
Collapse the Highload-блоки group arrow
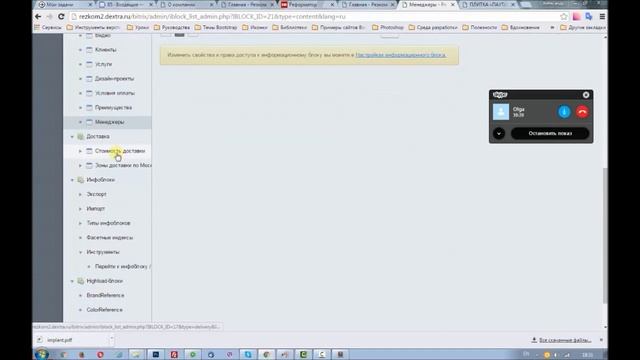click(72, 281)
